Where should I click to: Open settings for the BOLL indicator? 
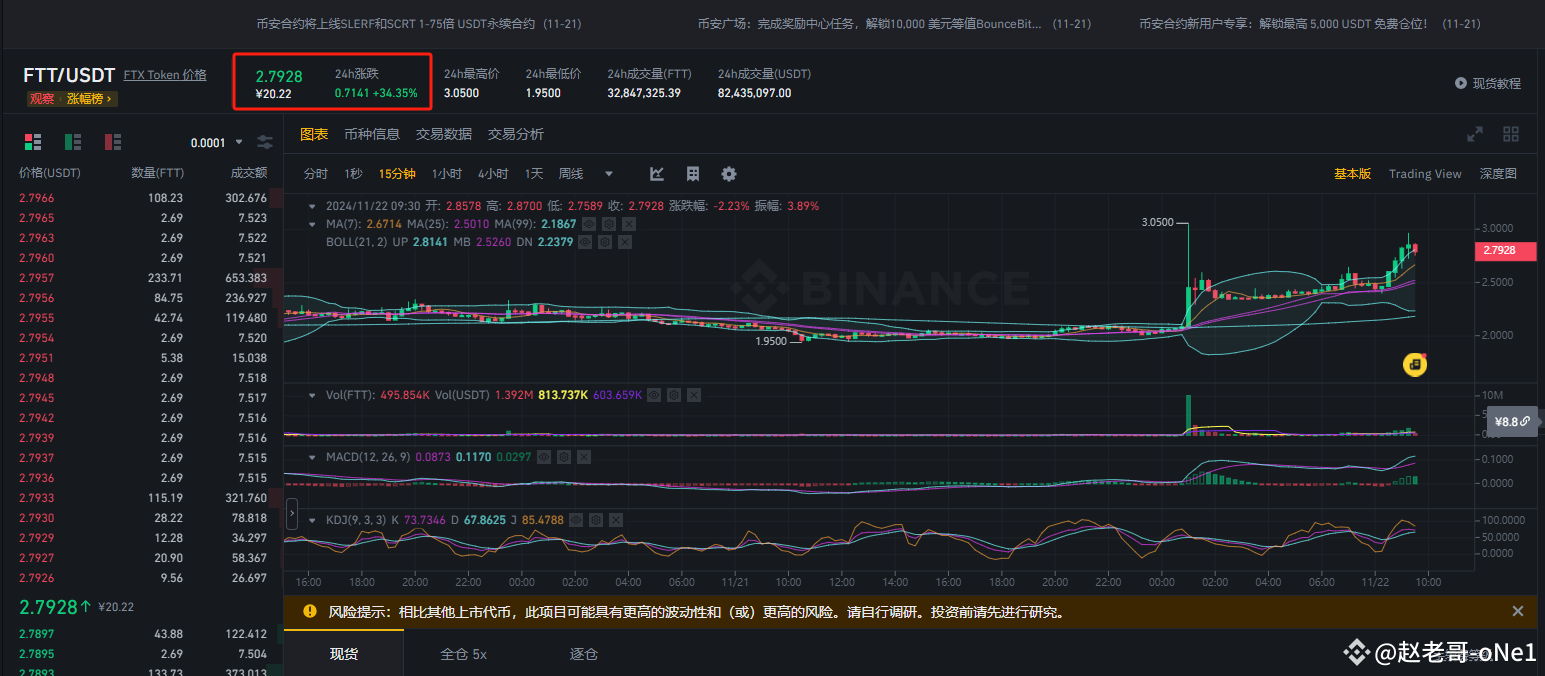click(606, 241)
